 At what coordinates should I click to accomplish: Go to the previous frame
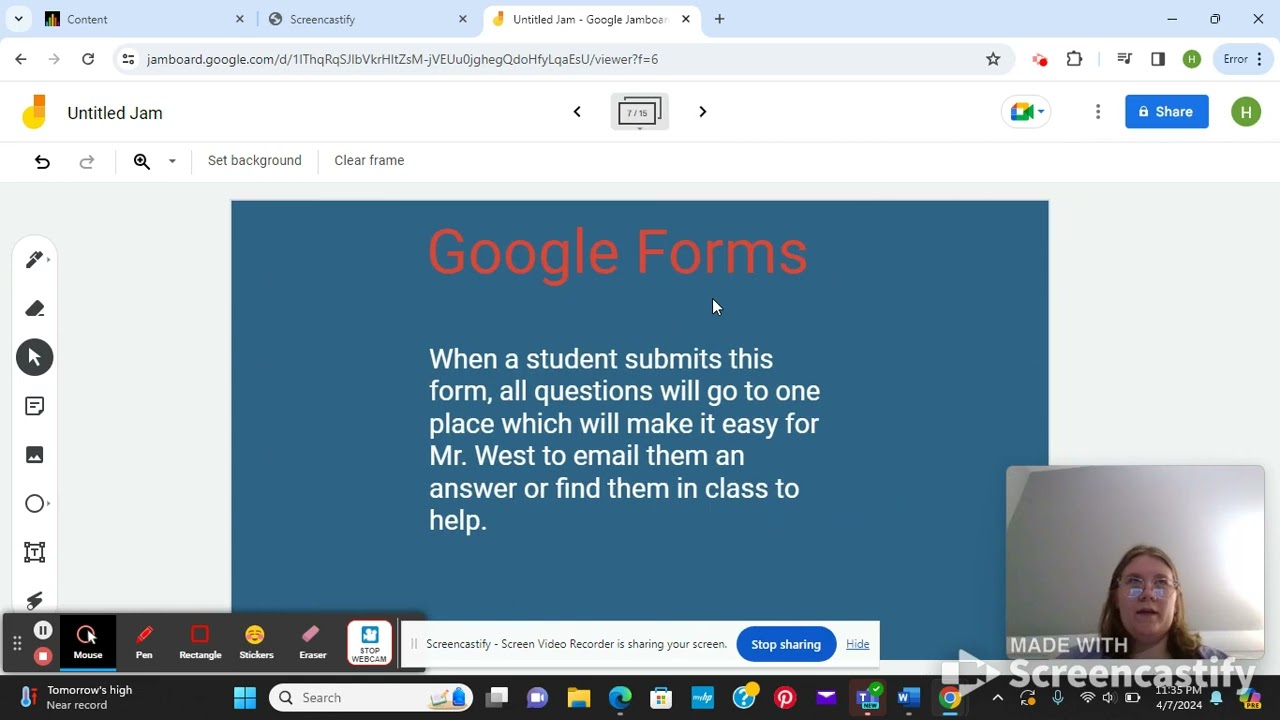point(577,112)
